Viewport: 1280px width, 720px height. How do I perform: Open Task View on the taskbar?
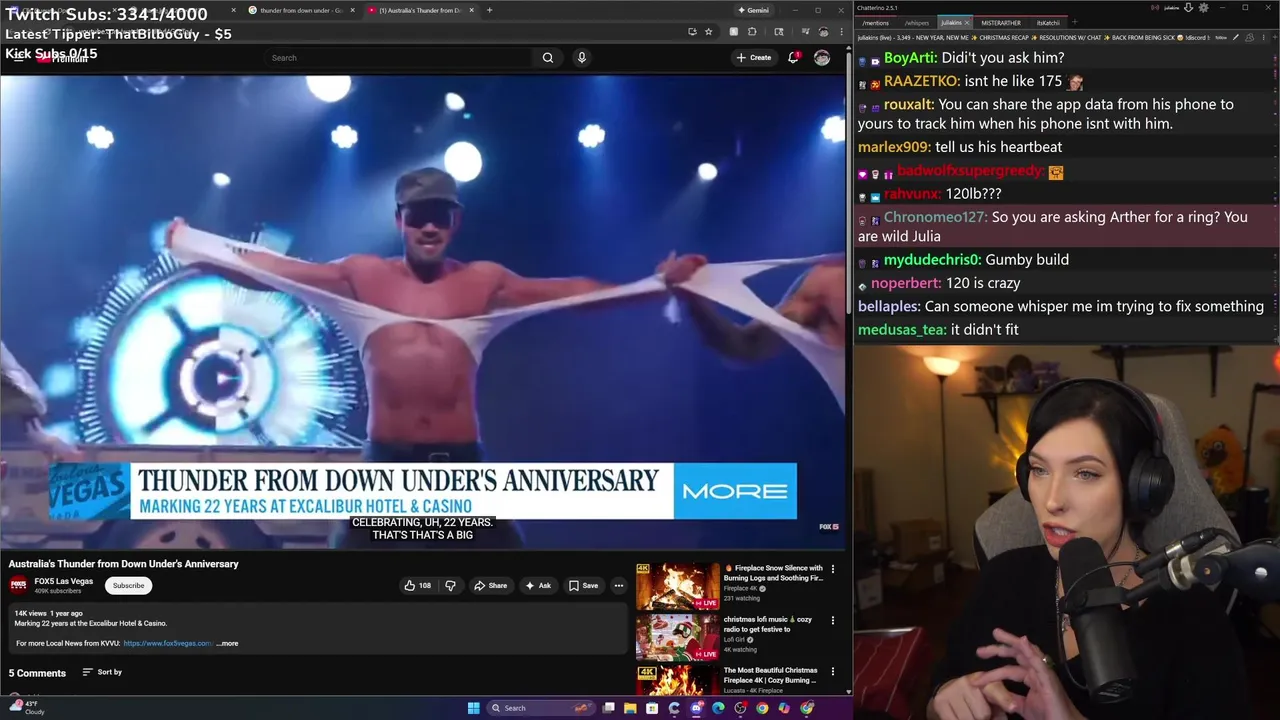coord(608,708)
